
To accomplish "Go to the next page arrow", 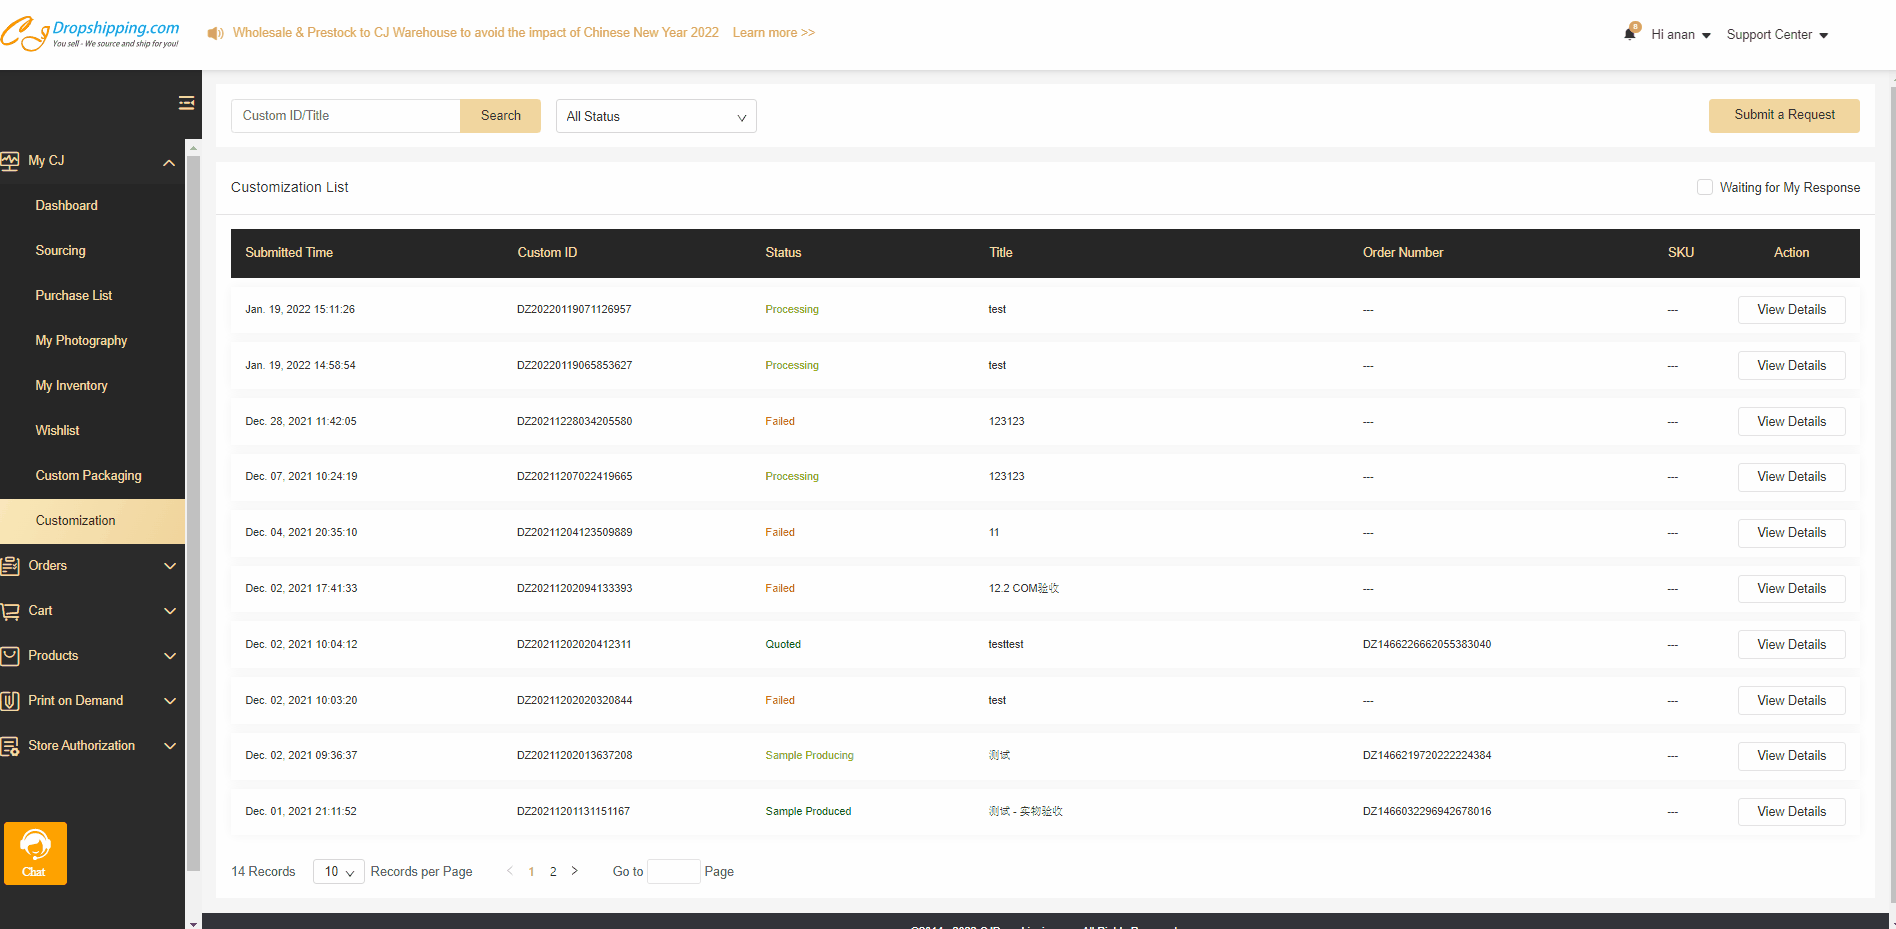I will pos(574,871).
